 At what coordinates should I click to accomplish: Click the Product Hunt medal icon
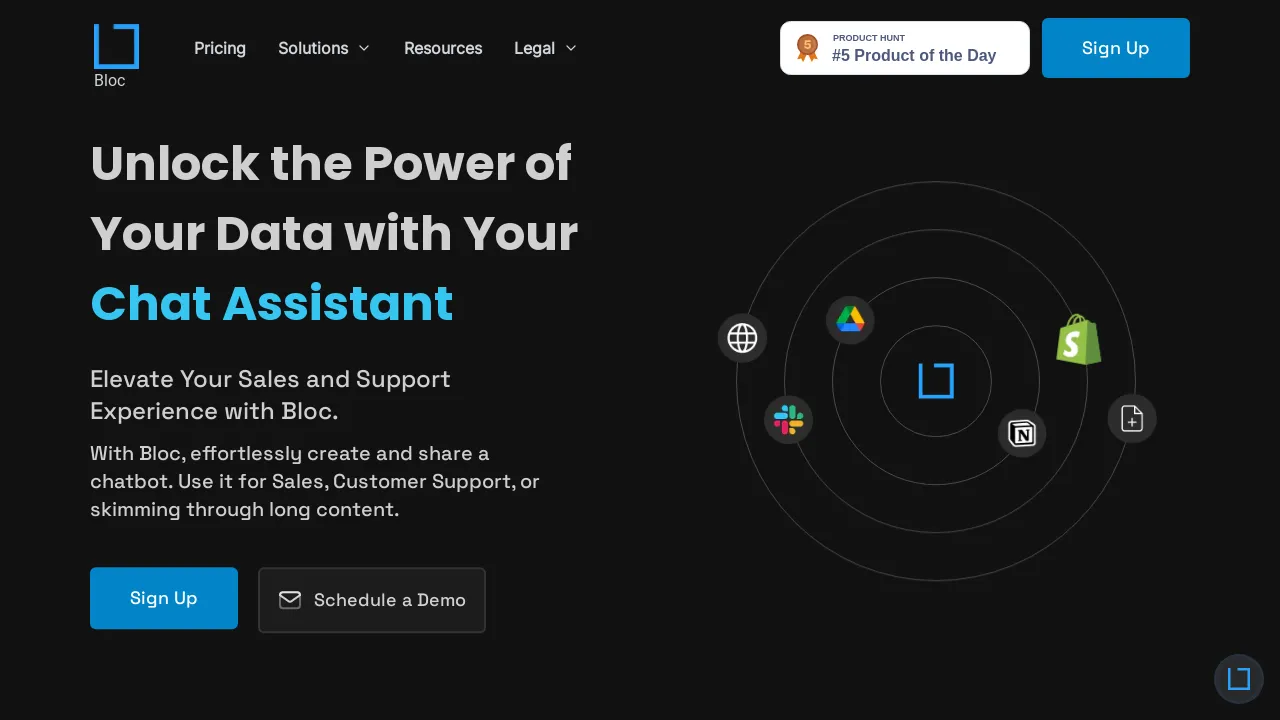click(x=807, y=48)
